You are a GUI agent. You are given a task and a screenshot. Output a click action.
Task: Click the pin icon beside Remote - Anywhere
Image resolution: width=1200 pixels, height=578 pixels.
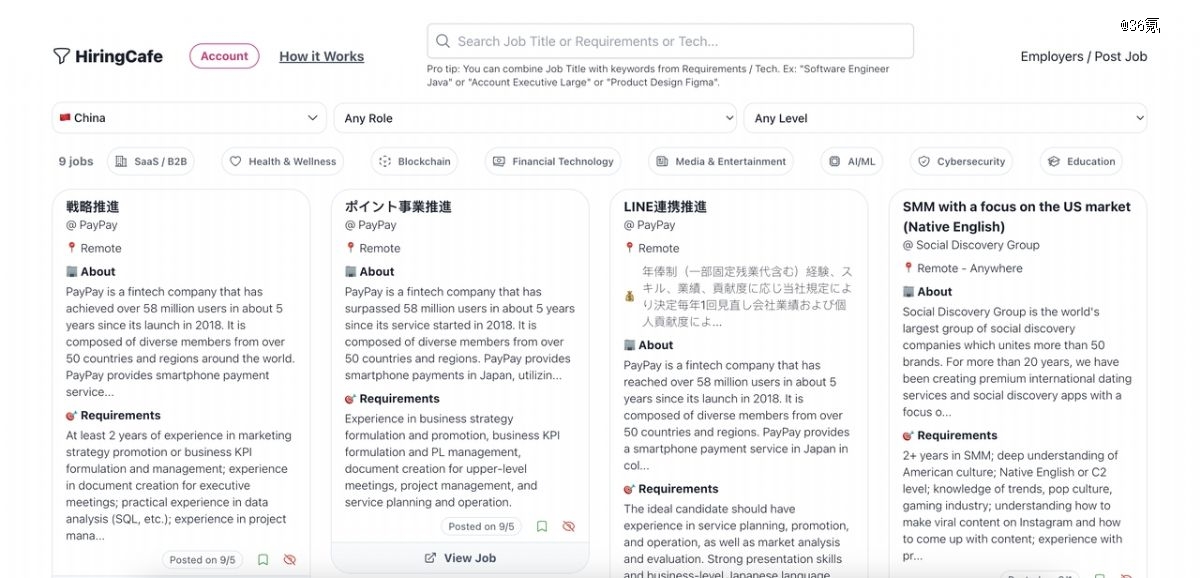pyautogui.click(x=908, y=268)
